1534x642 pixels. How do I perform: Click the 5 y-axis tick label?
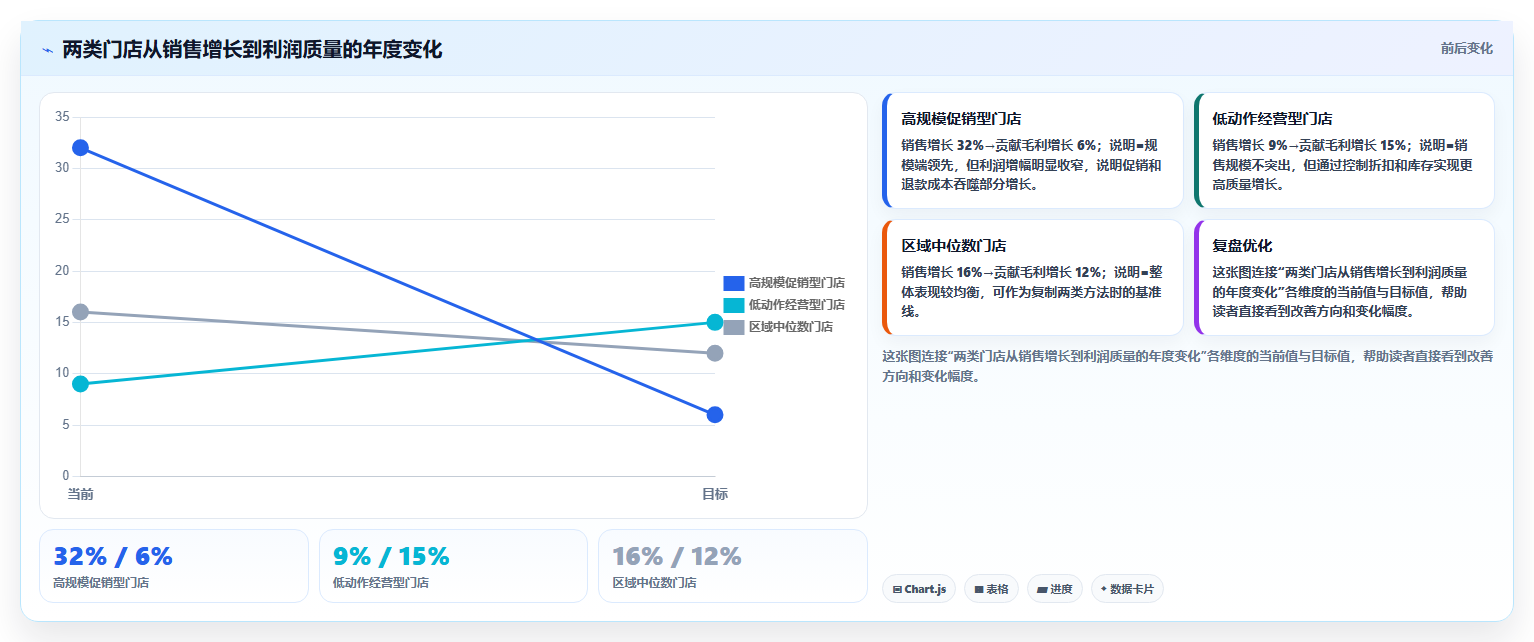[x=66, y=425]
